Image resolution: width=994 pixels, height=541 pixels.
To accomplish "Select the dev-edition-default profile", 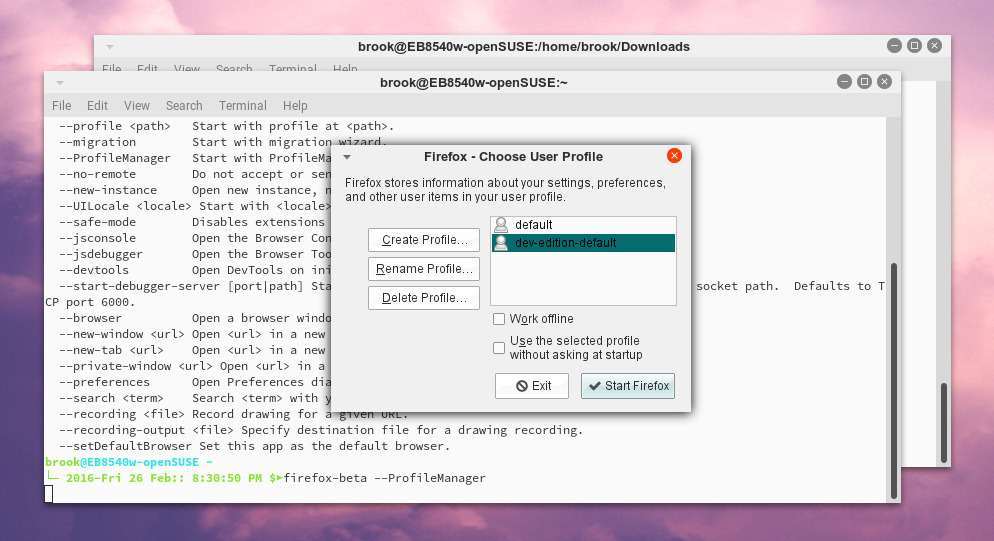I will pos(583,243).
